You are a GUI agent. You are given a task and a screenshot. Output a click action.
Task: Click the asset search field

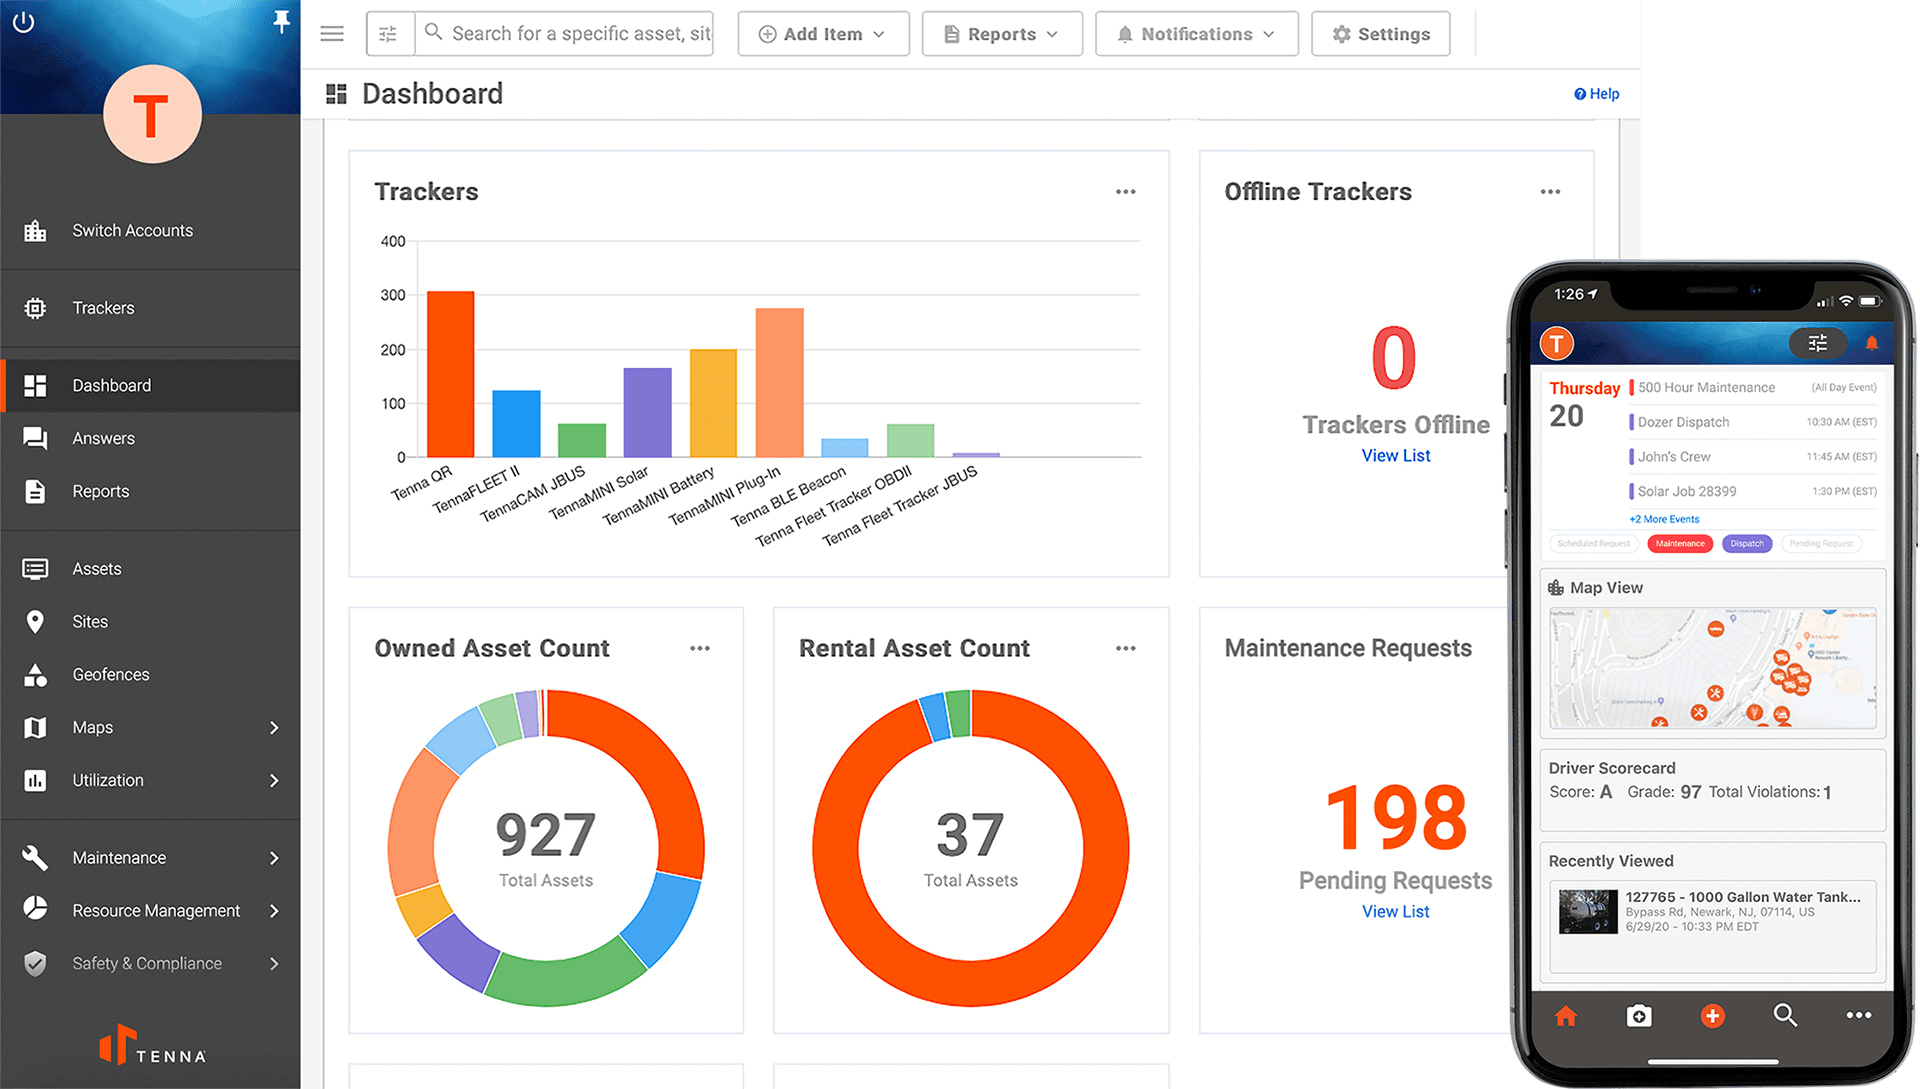click(580, 34)
